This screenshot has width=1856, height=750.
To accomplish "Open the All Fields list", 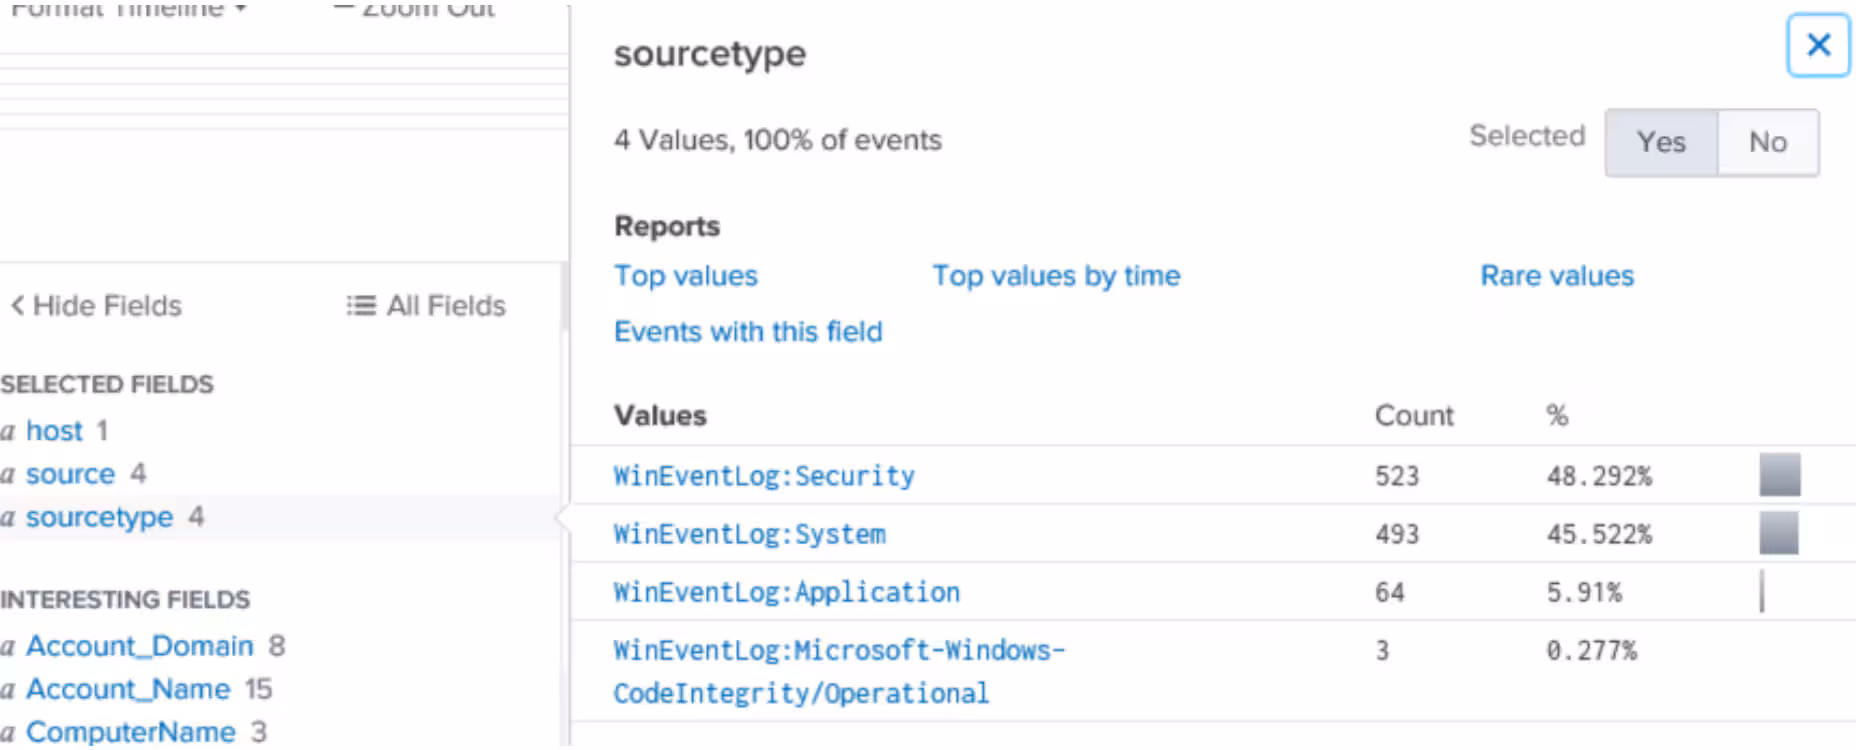I will [x=426, y=306].
